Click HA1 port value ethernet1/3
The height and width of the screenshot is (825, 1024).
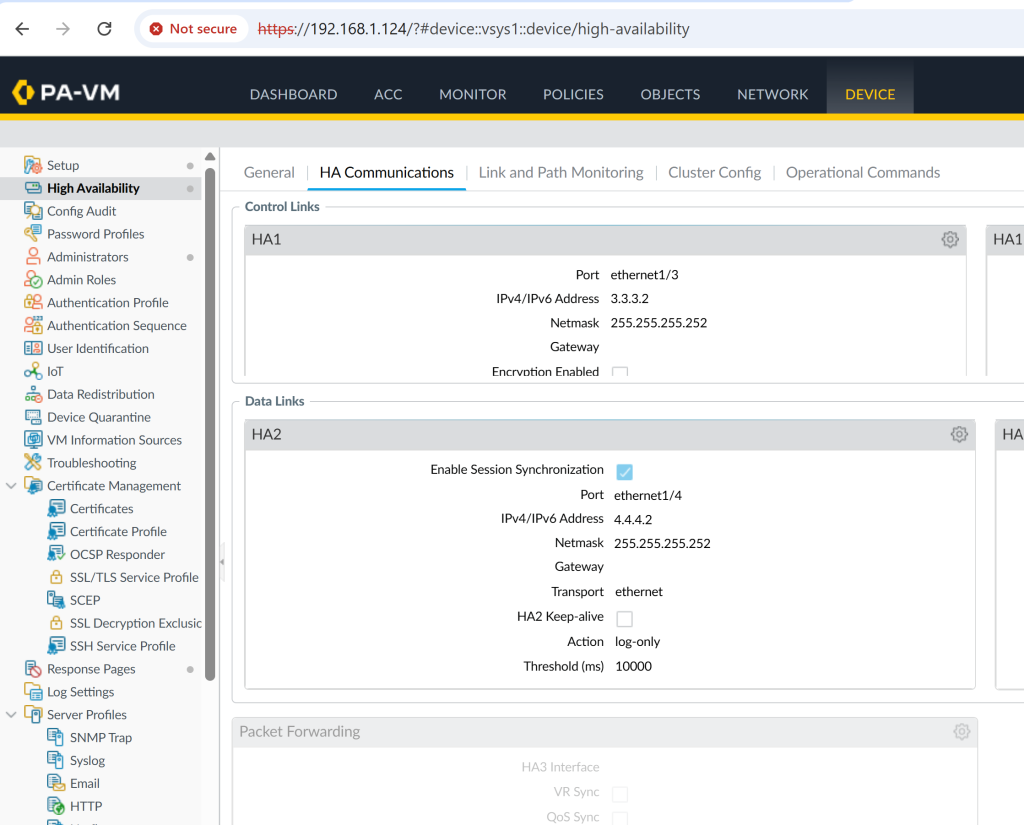coord(645,274)
